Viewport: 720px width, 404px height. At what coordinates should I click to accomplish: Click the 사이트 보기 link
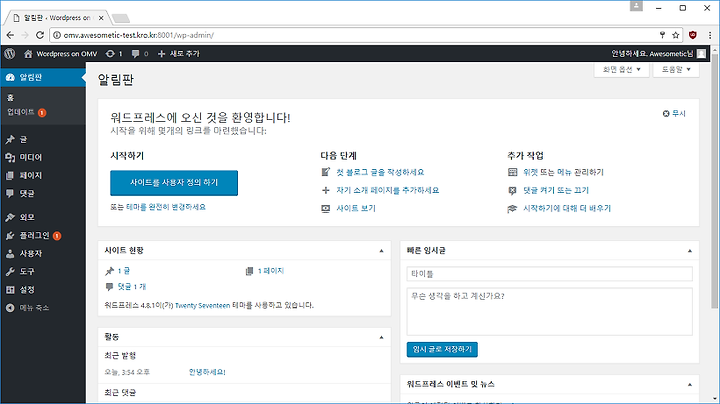click(x=356, y=208)
